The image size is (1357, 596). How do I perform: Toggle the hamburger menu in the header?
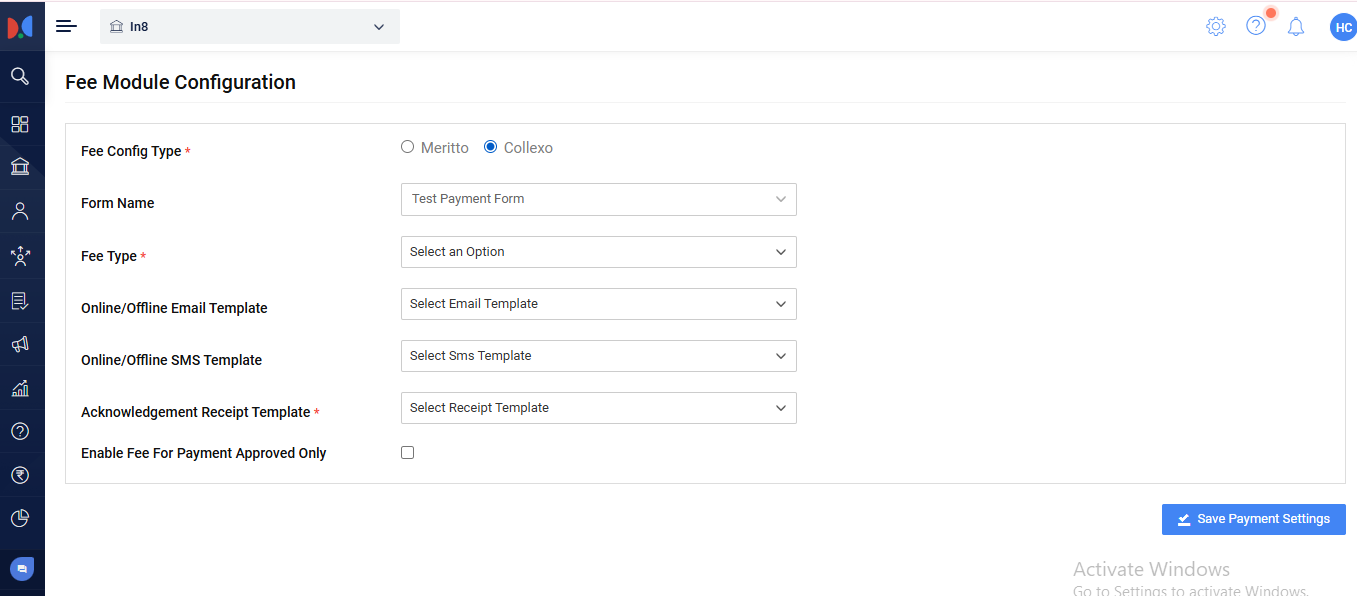[66, 26]
